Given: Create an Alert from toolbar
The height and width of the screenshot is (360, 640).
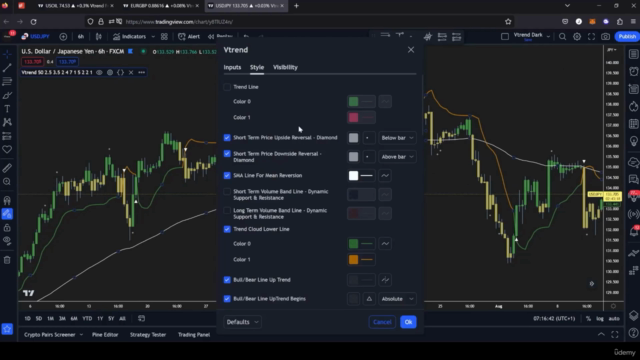Looking at the screenshot, I should 189,37.
